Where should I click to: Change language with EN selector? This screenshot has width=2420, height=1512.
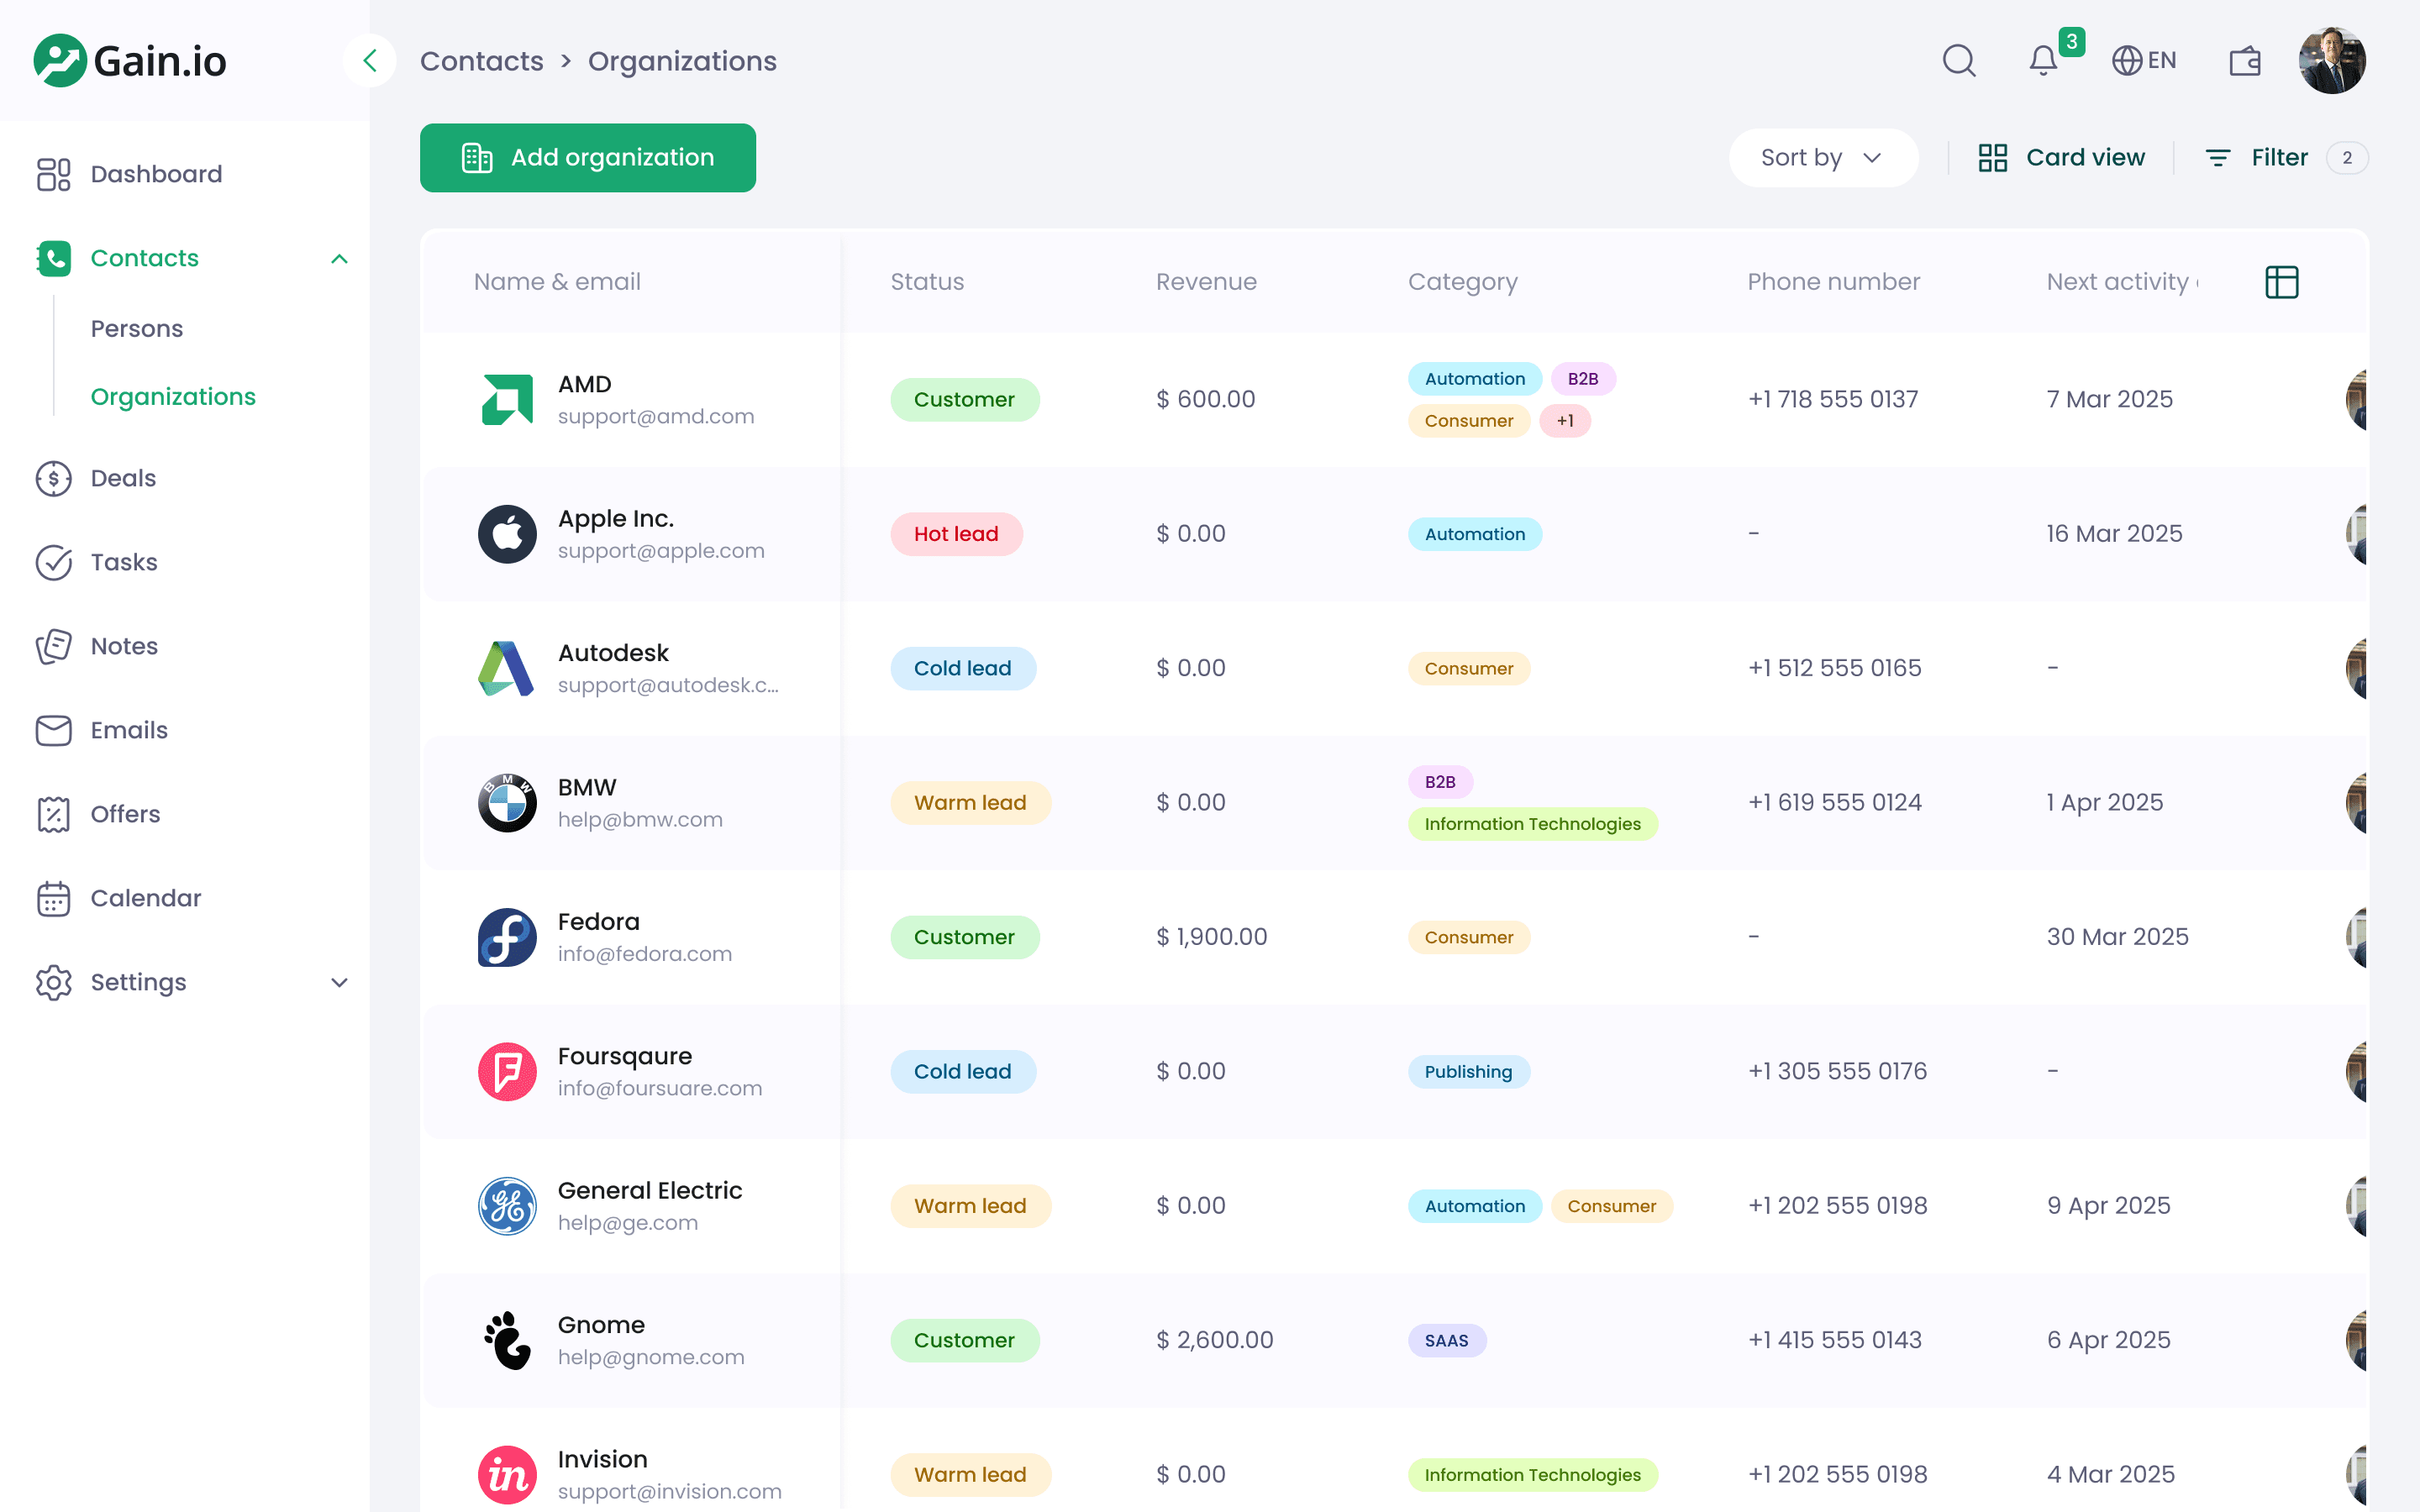(2144, 61)
